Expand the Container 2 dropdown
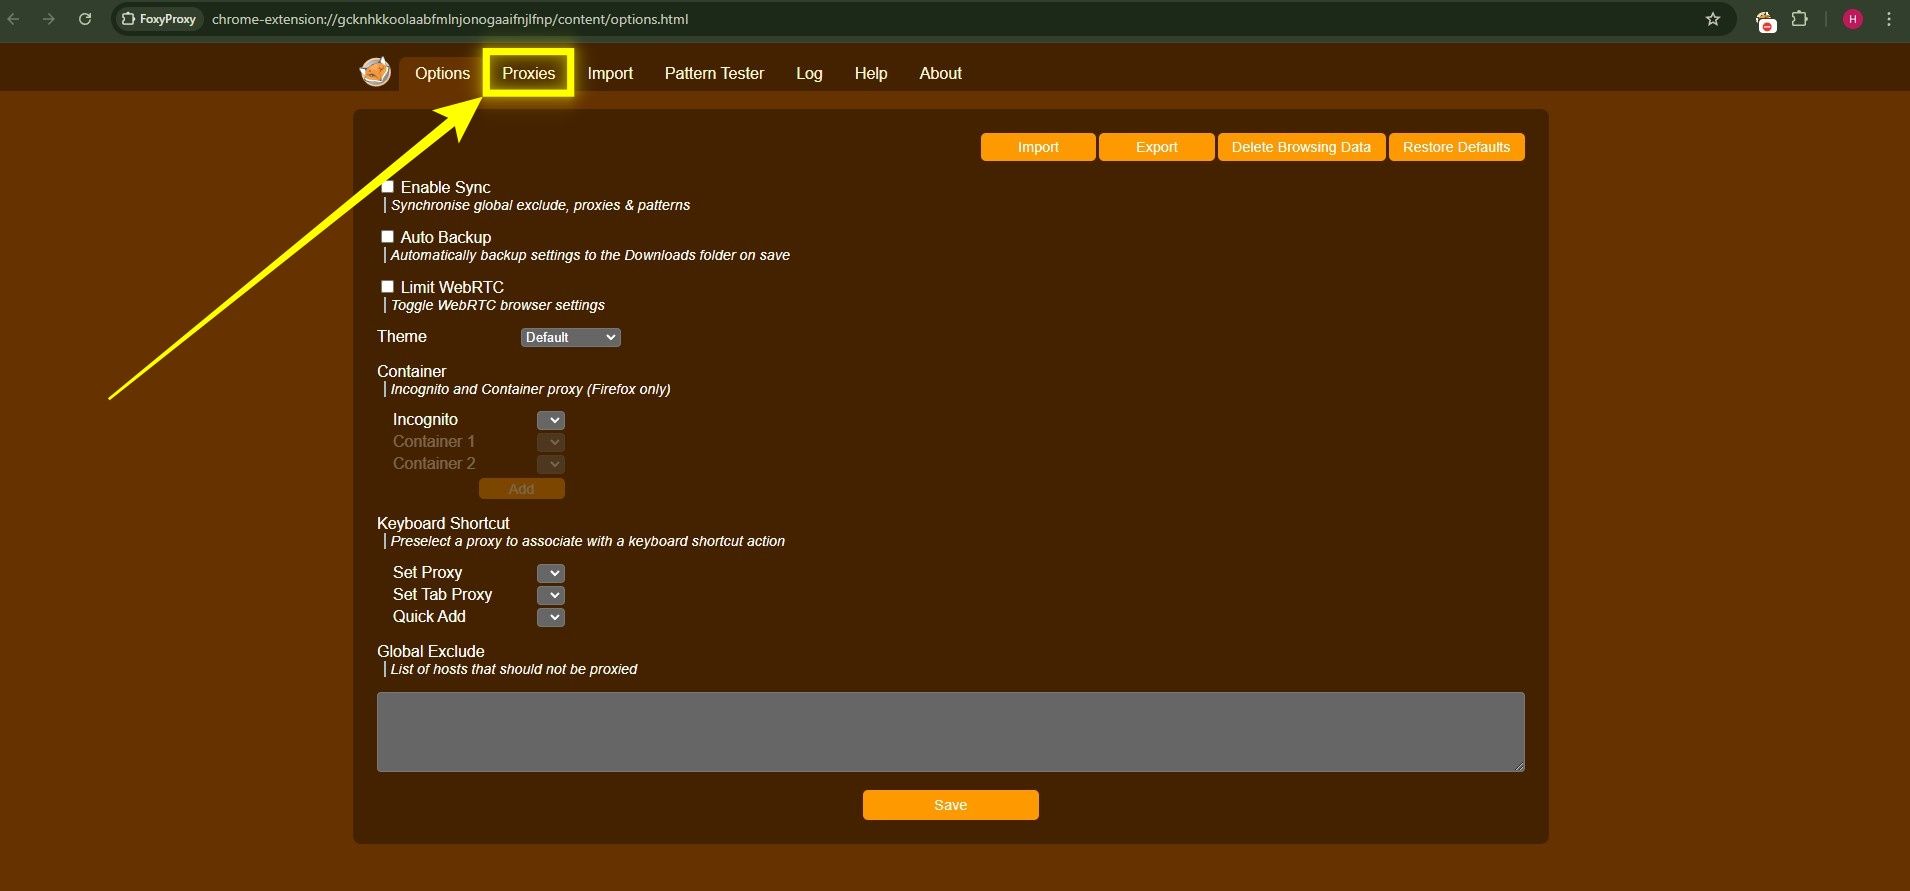Image resolution: width=1910 pixels, height=891 pixels. point(551,464)
